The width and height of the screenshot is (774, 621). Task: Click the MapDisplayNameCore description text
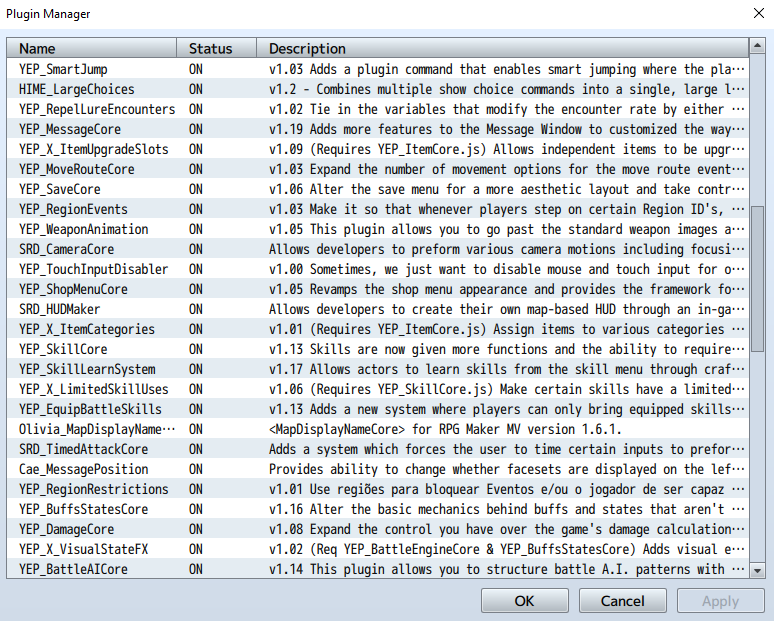(445, 429)
